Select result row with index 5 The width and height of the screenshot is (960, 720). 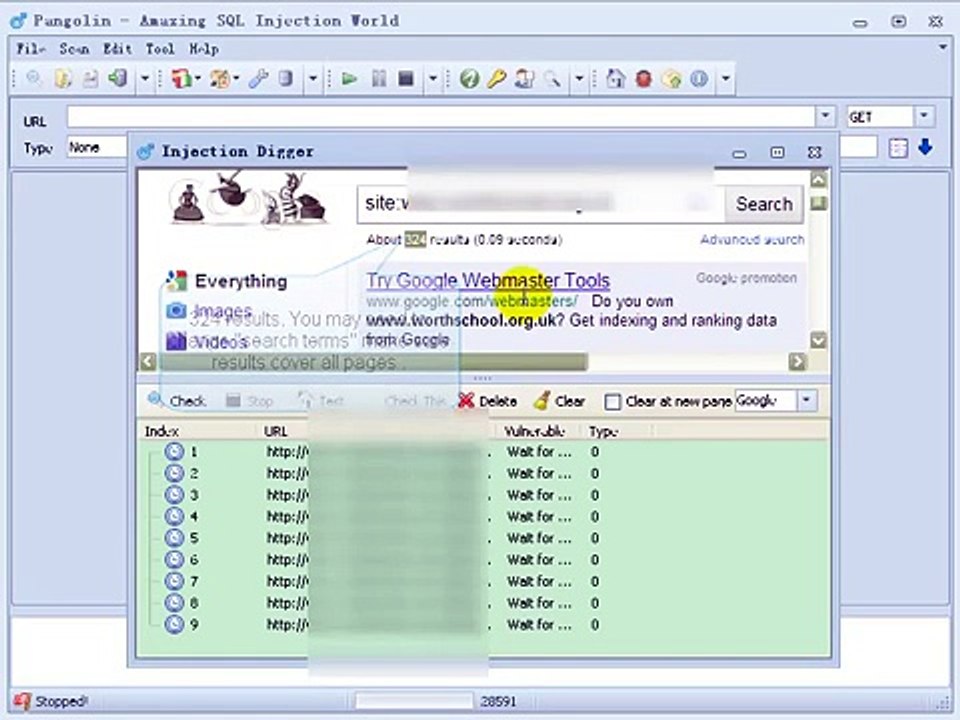point(483,538)
